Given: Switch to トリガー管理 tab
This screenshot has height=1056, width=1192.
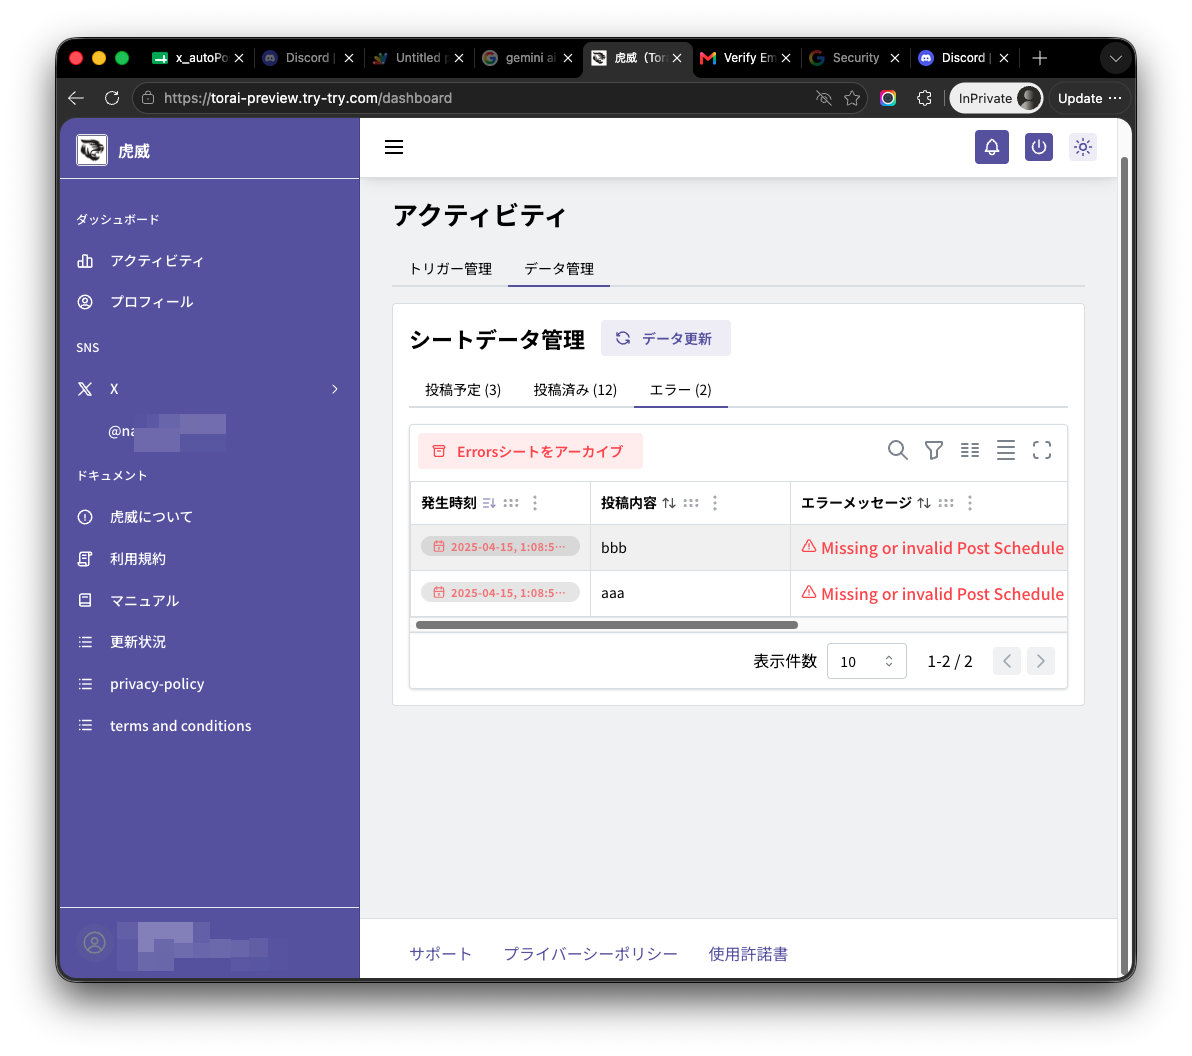Looking at the screenshot, I should (450, 268).
